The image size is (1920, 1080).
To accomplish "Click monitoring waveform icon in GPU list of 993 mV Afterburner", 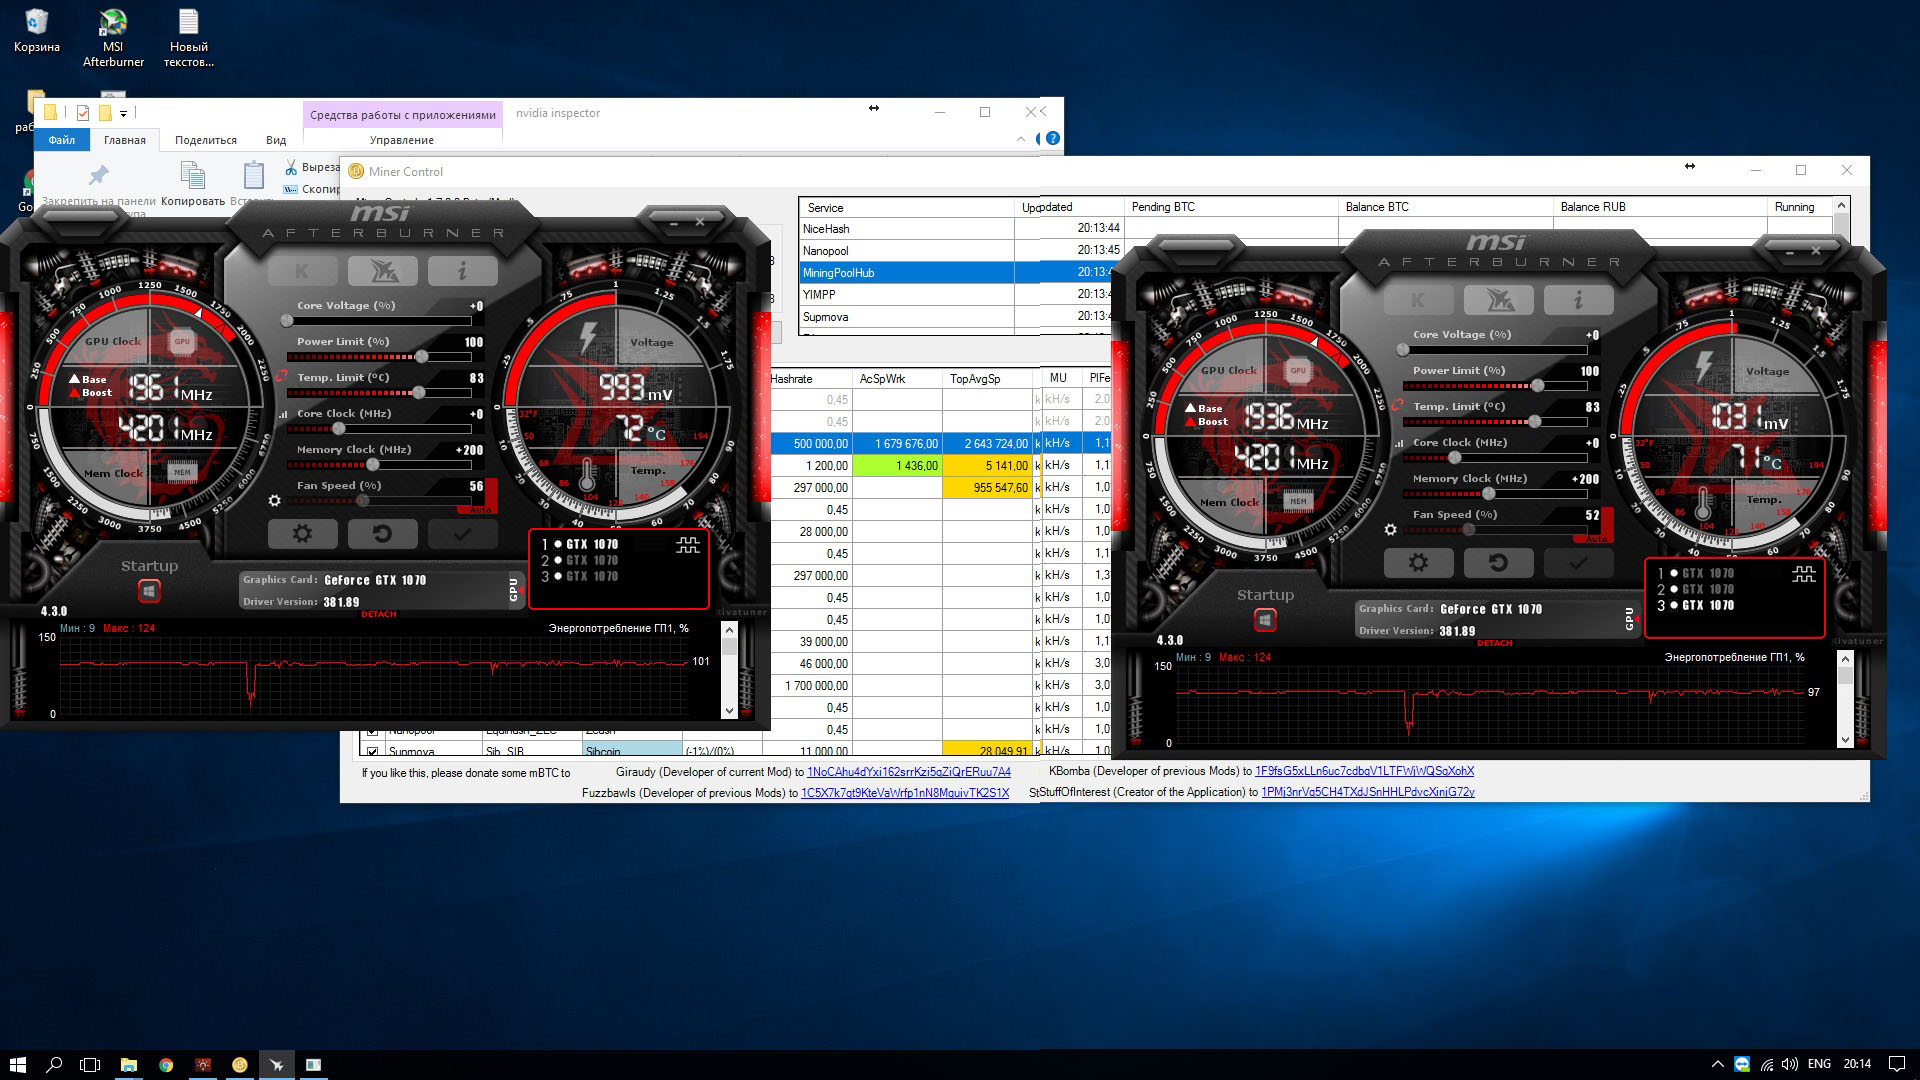I will click(688, 545).
